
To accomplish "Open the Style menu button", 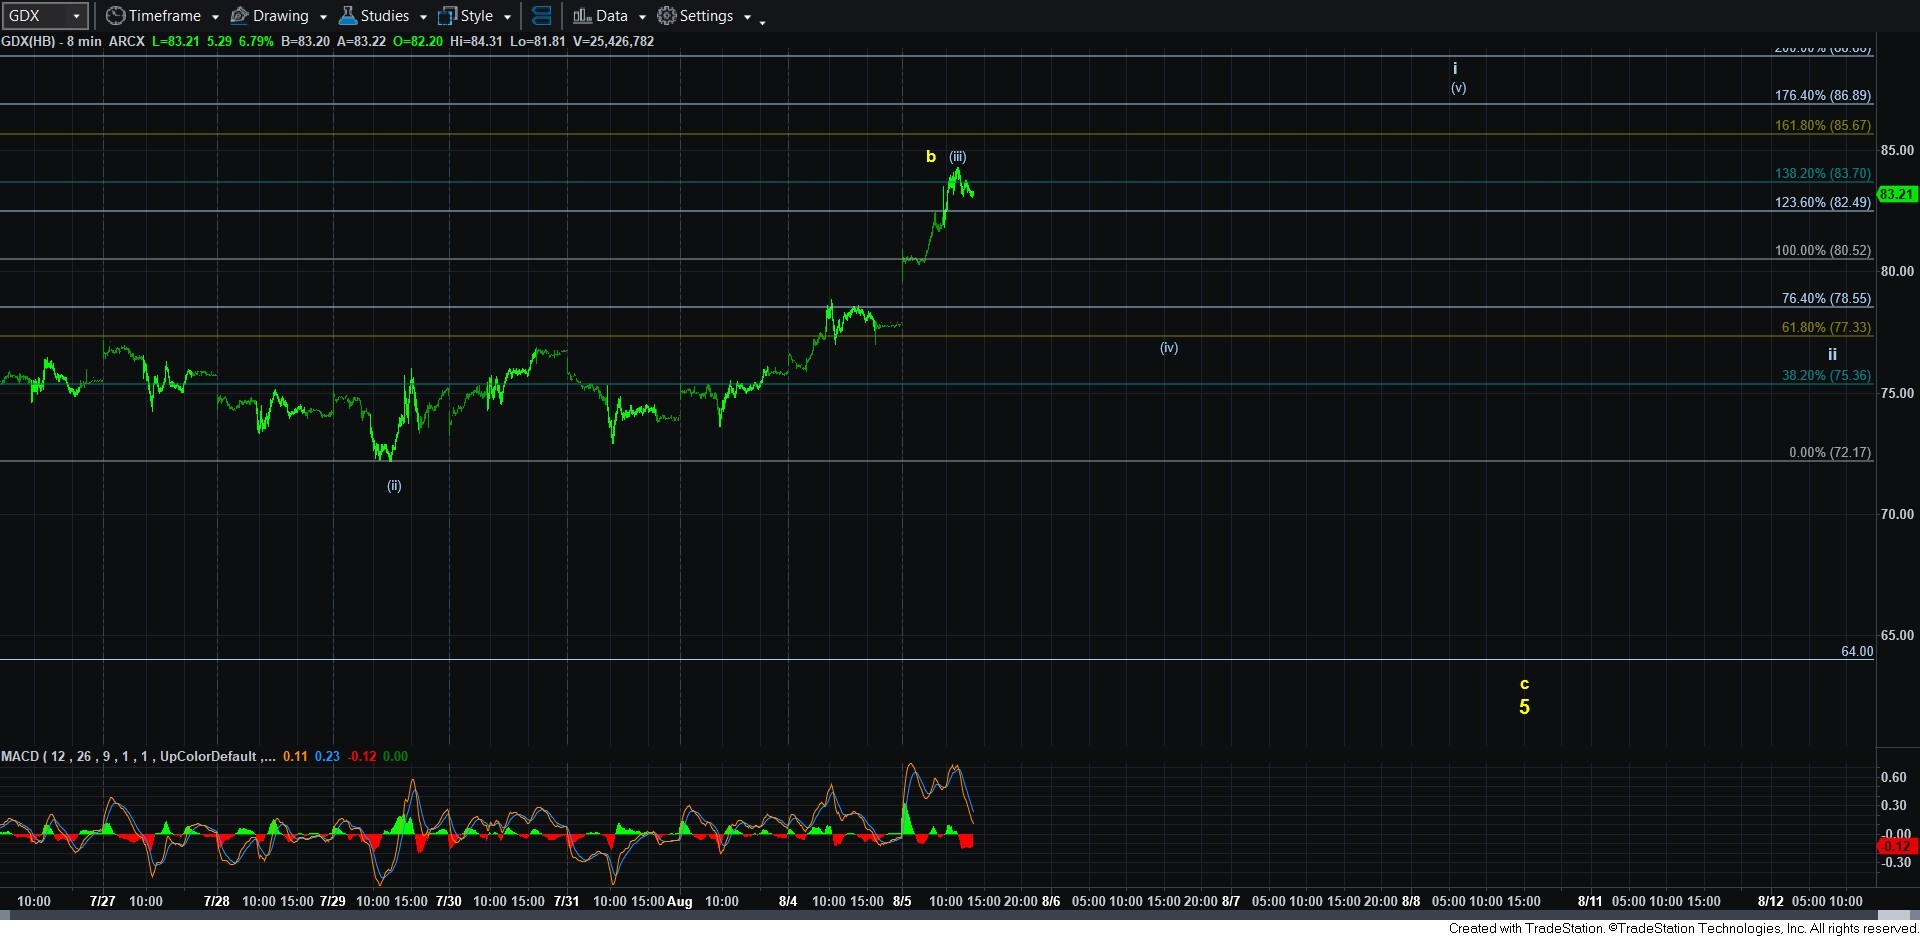I will [466, 16].
